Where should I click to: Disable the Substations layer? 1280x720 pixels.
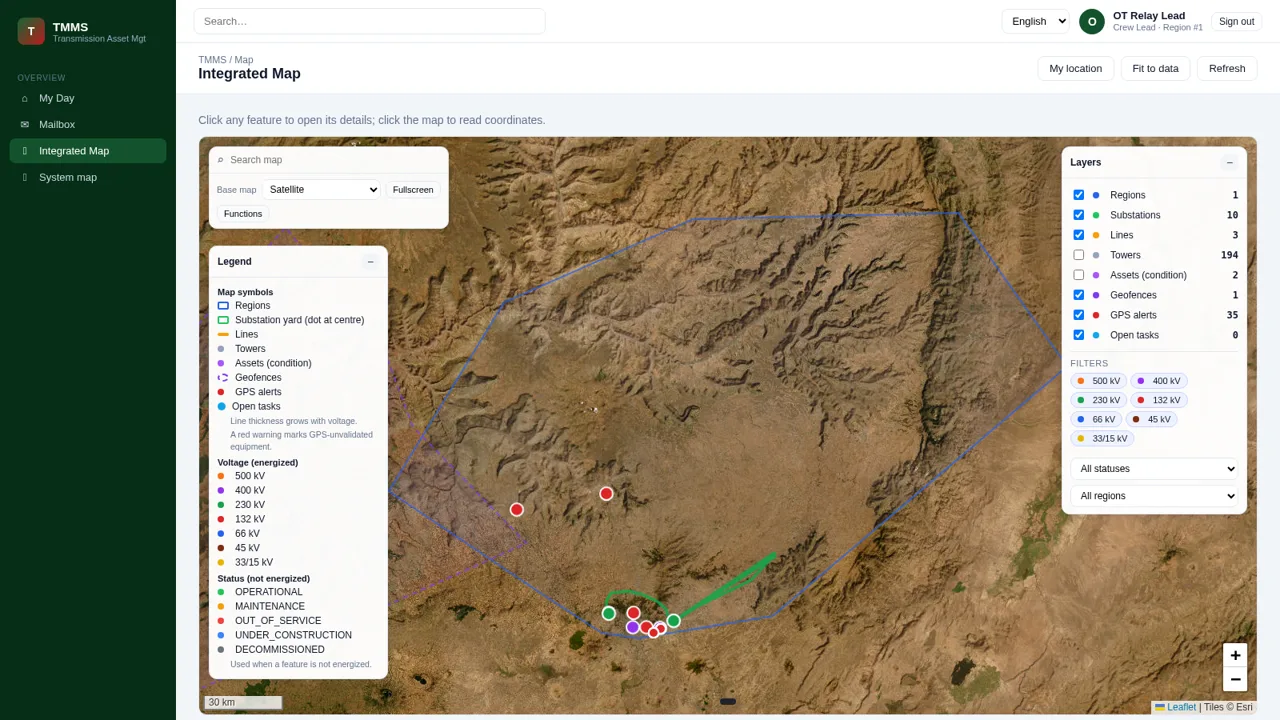[x=1078, y=215]
